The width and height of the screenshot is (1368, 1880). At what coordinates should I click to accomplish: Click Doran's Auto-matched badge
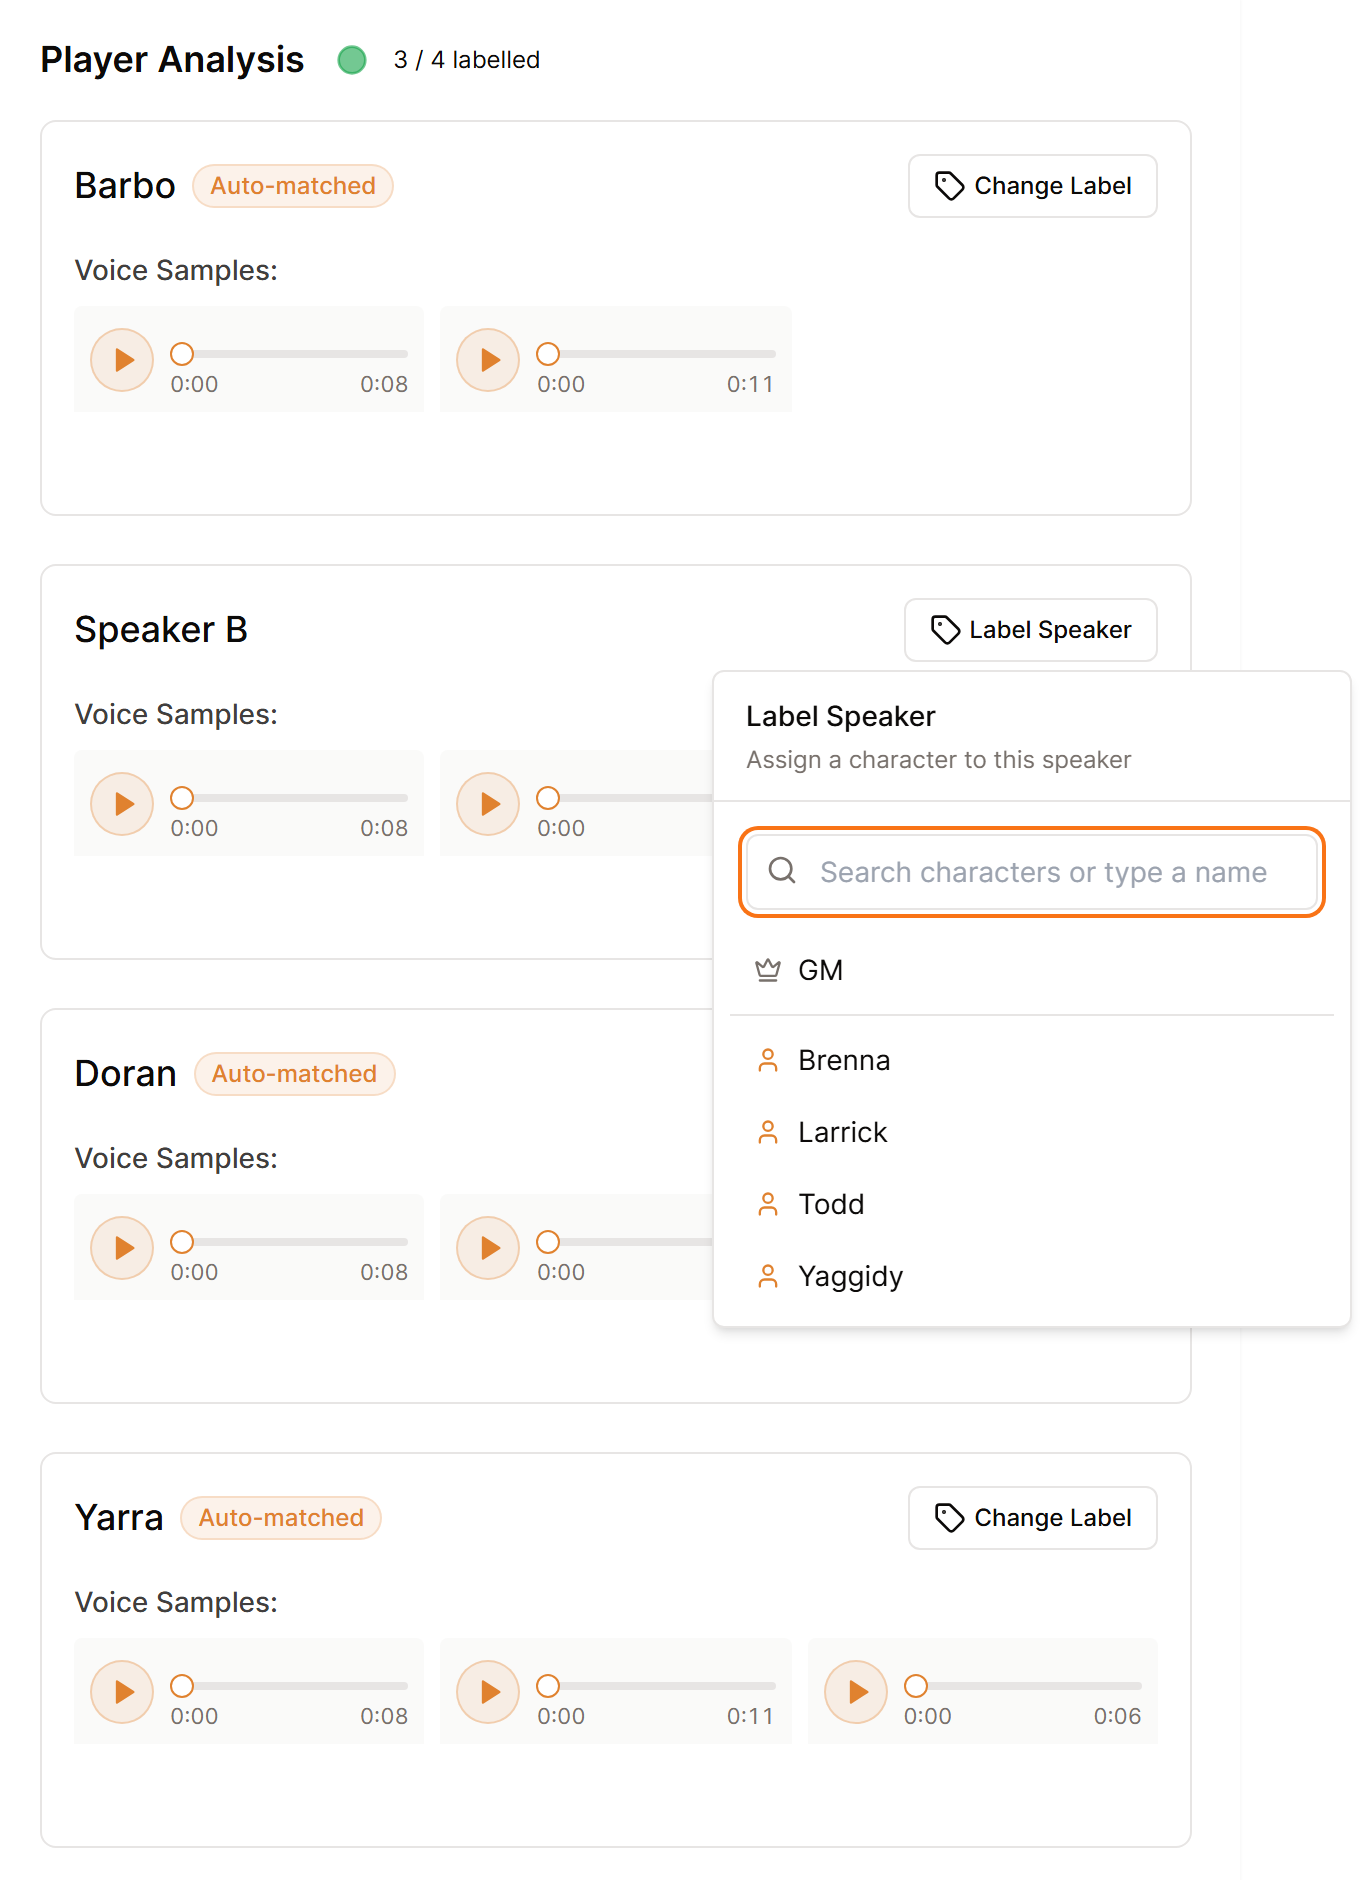pos(295,1074)
